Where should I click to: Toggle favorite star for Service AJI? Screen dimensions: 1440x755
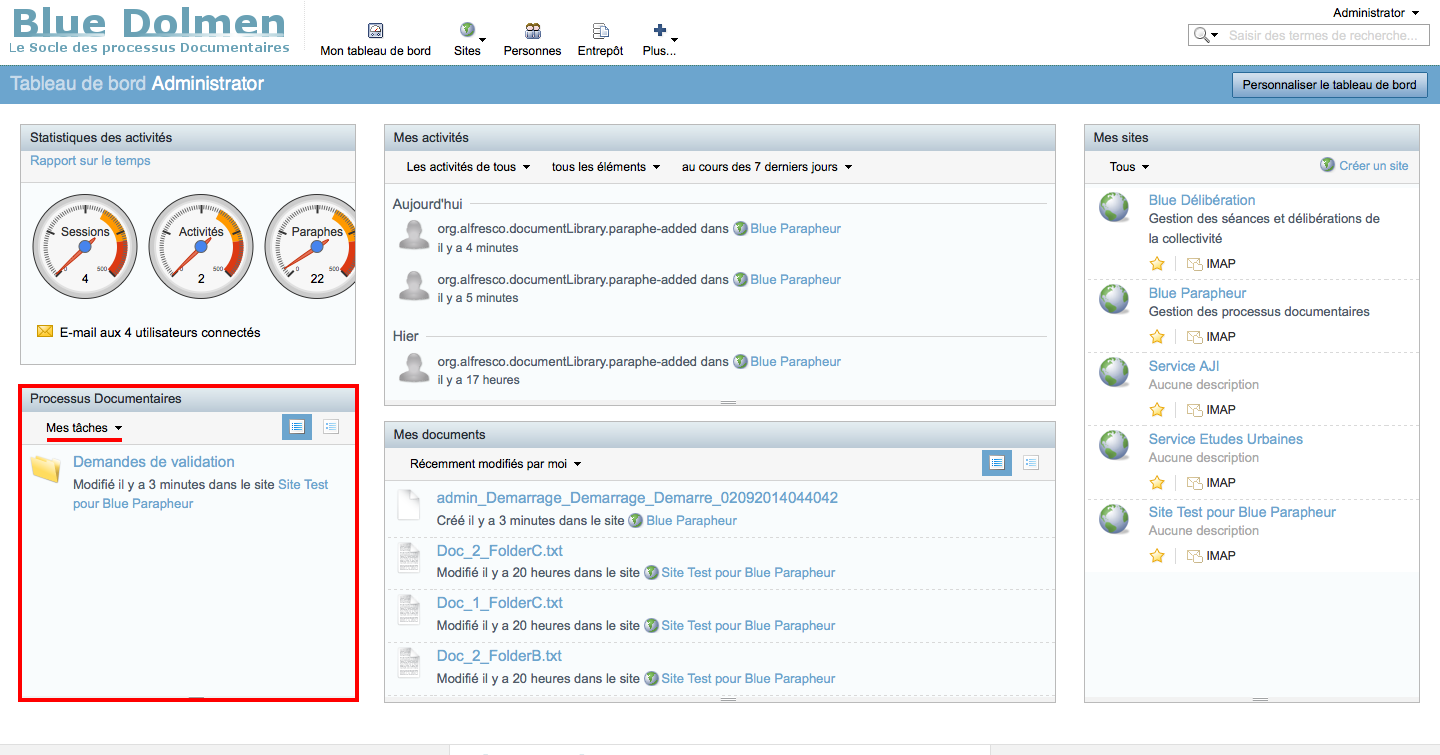[x=1157, y=410]
